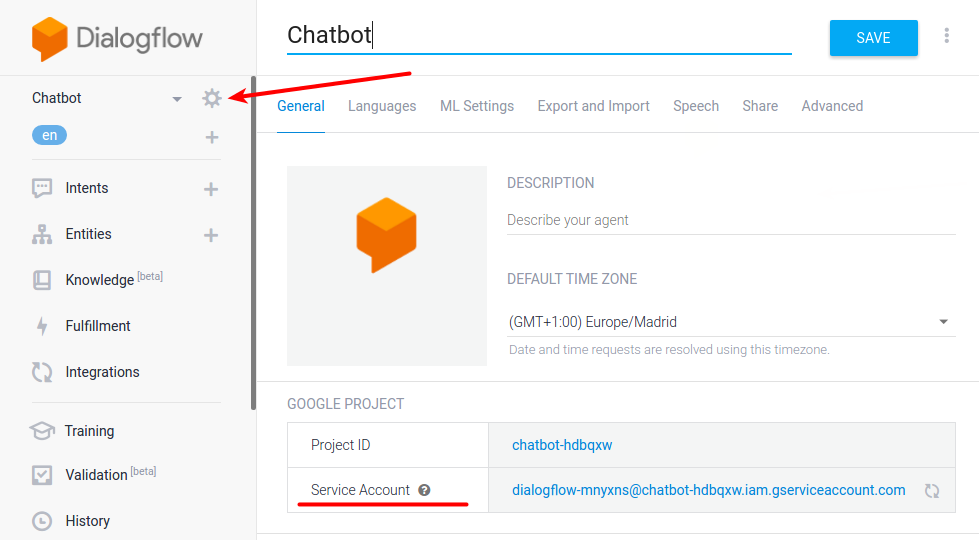Click the Knowledge book icon

42,280
